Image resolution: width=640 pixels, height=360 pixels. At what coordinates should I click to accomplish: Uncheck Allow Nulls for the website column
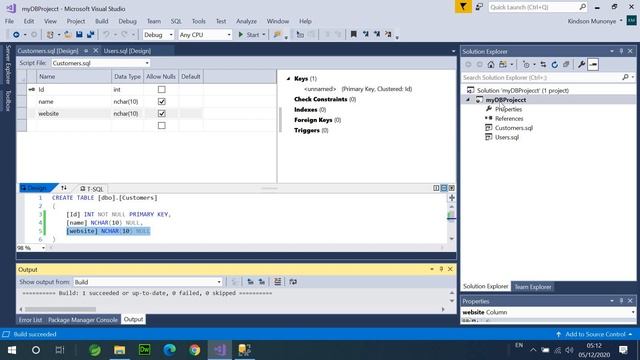click(162, 113)
